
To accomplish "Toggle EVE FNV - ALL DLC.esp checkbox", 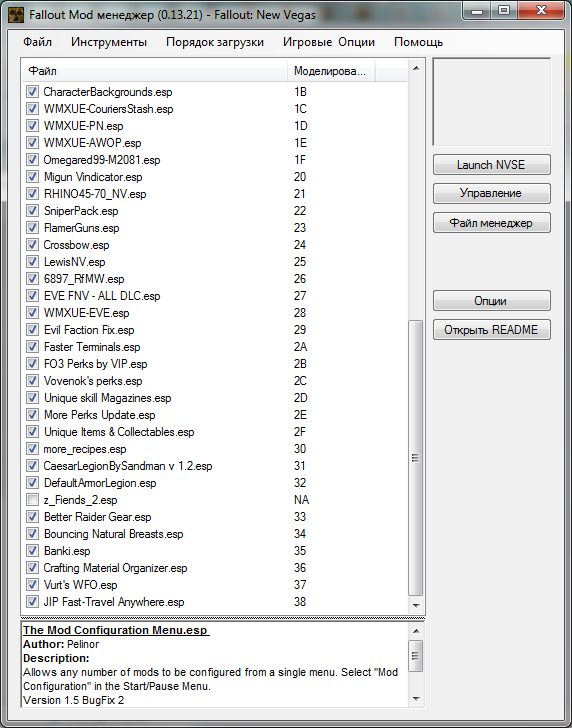I will (x=32, y=296).
